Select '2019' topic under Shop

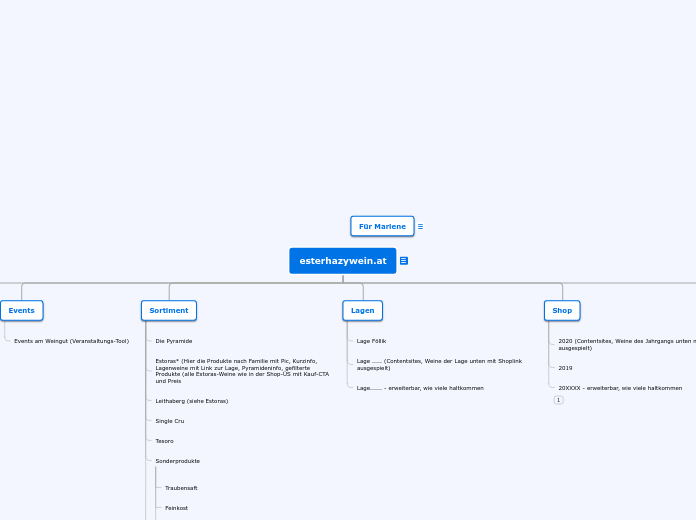[565, 368]
